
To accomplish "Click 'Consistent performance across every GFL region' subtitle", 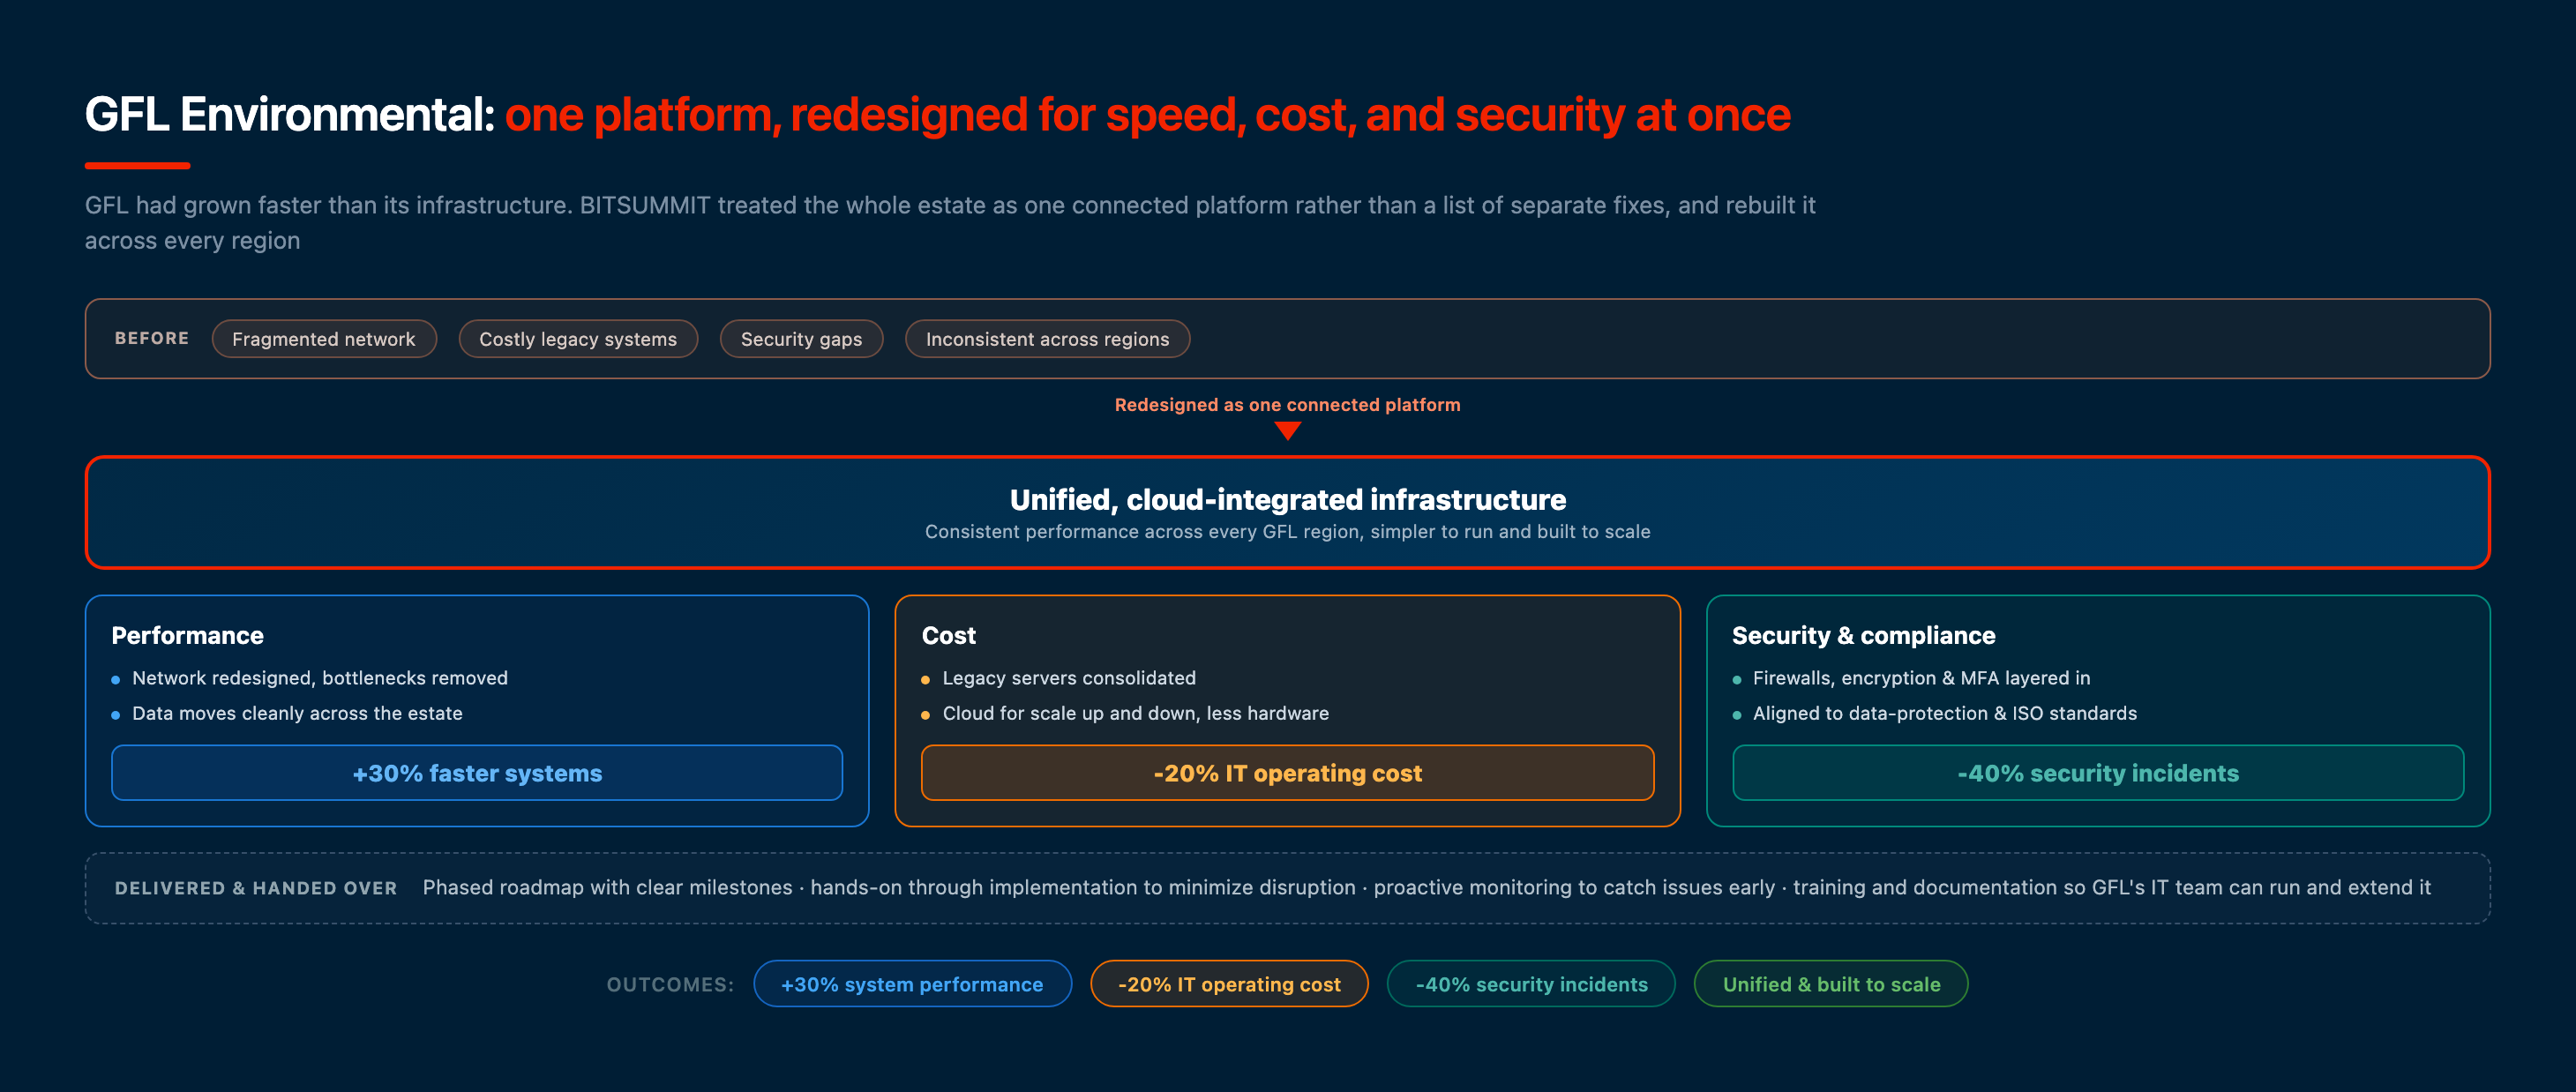I will (x=1142, y=532).
